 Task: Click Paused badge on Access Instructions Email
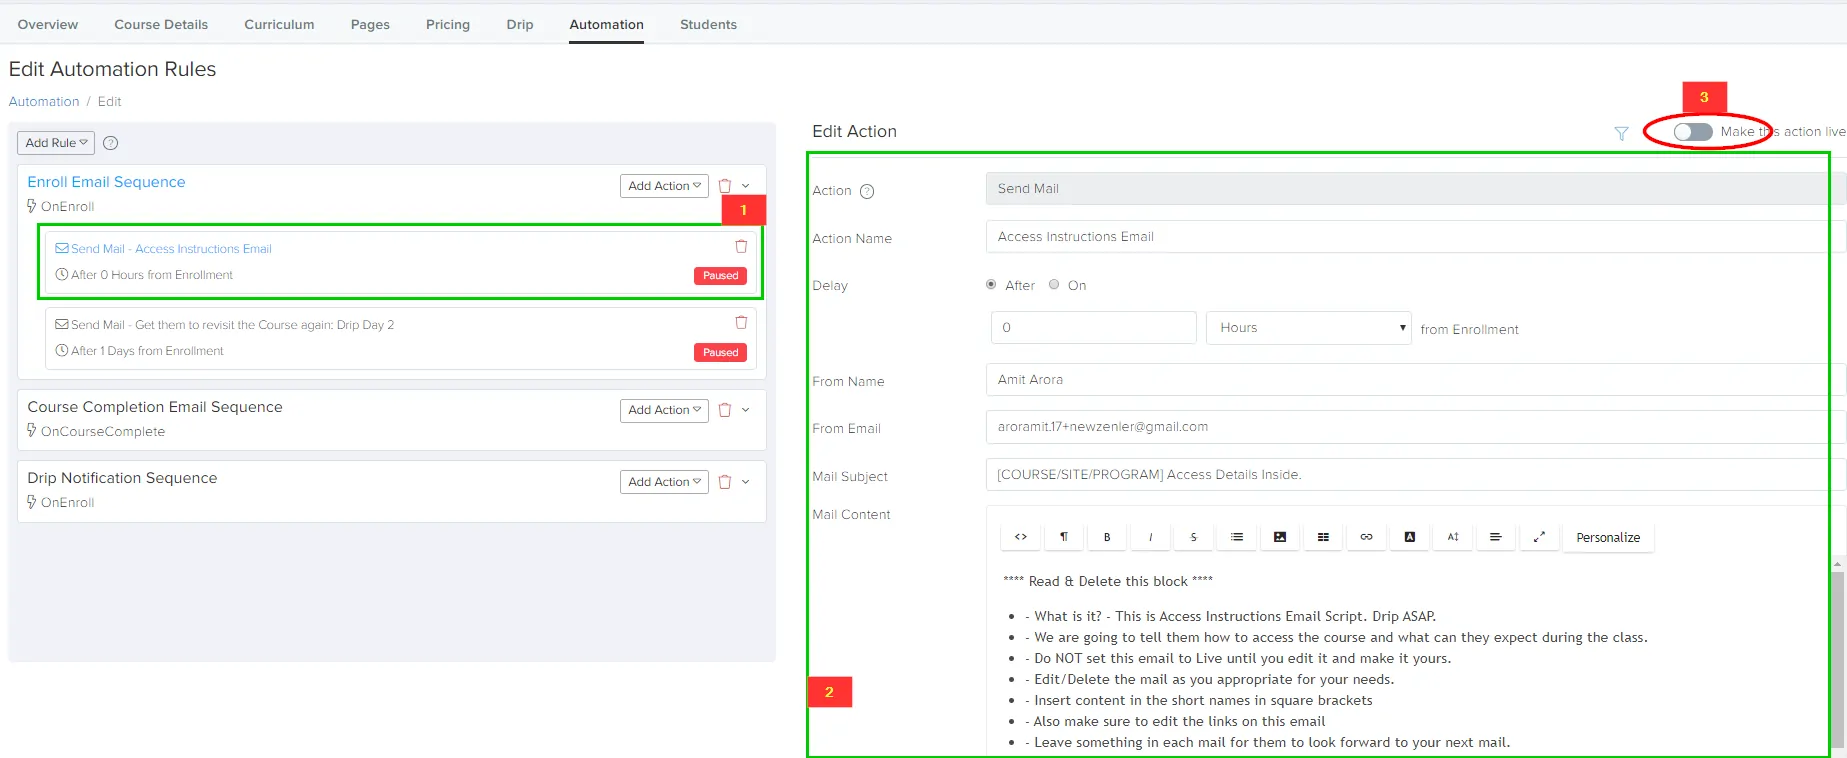[x=720, y=276]
